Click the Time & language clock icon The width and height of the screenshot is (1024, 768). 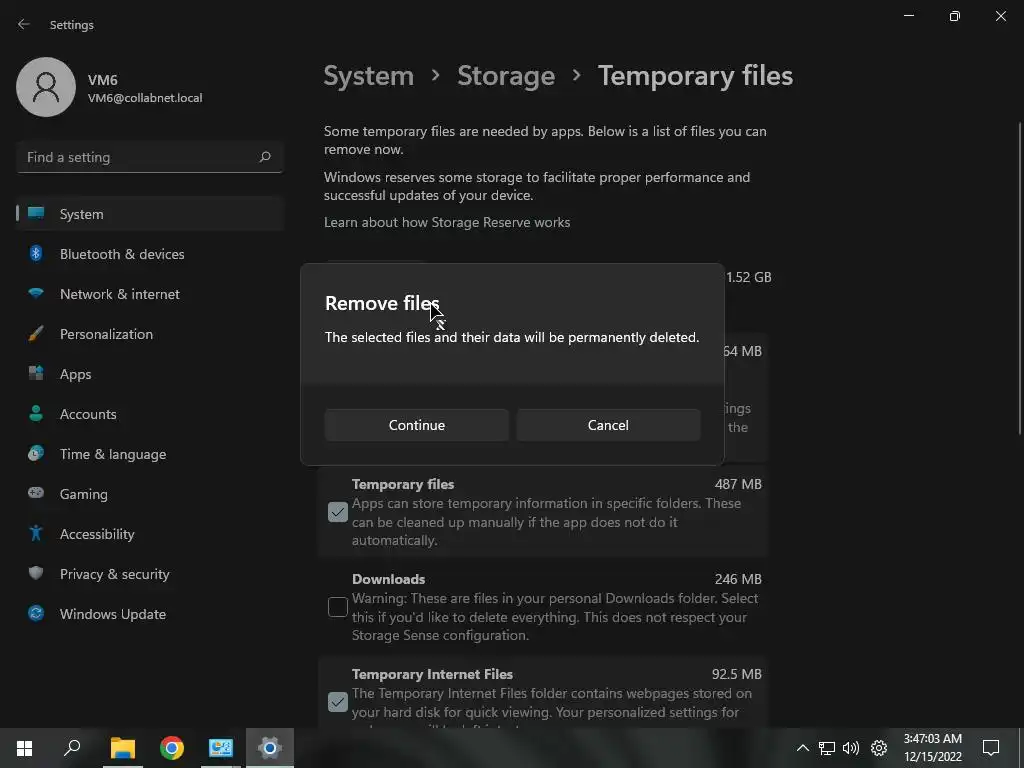tap(36, 453)
